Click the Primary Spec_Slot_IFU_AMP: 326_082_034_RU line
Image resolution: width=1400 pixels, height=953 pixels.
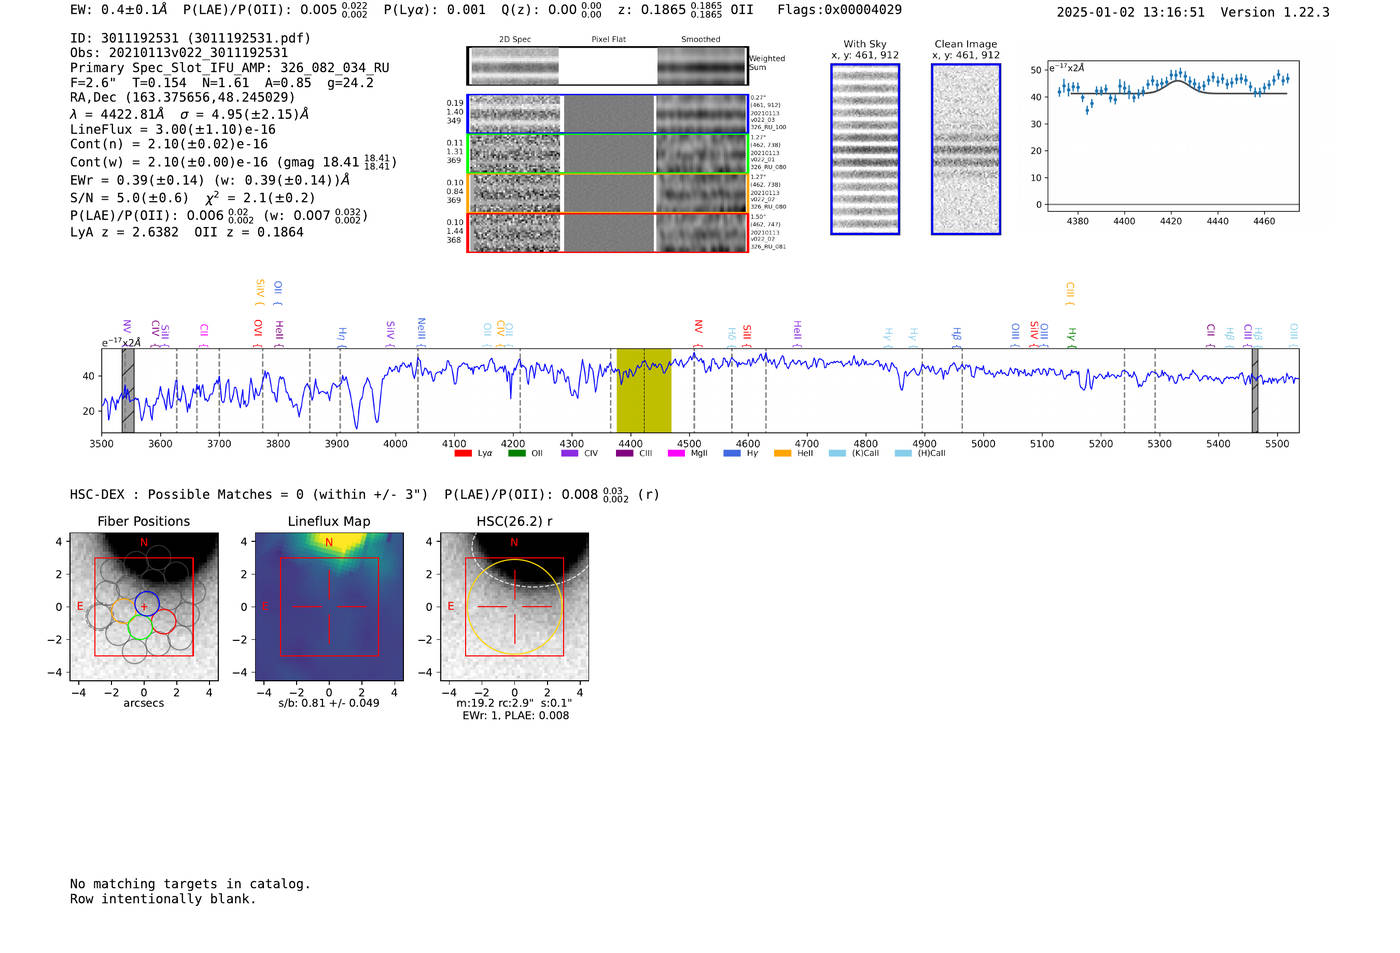[230, 68]
